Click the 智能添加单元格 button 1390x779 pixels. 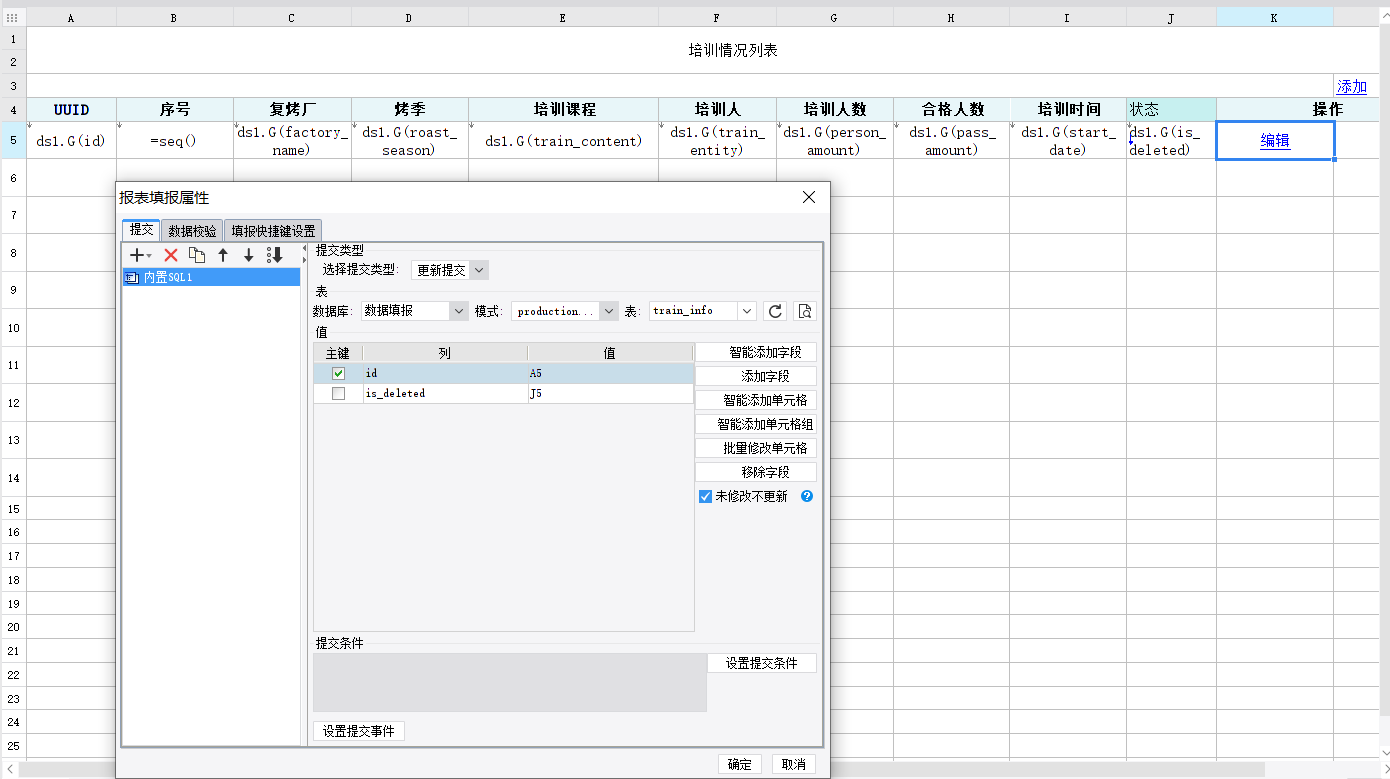(x=756, y=400)
